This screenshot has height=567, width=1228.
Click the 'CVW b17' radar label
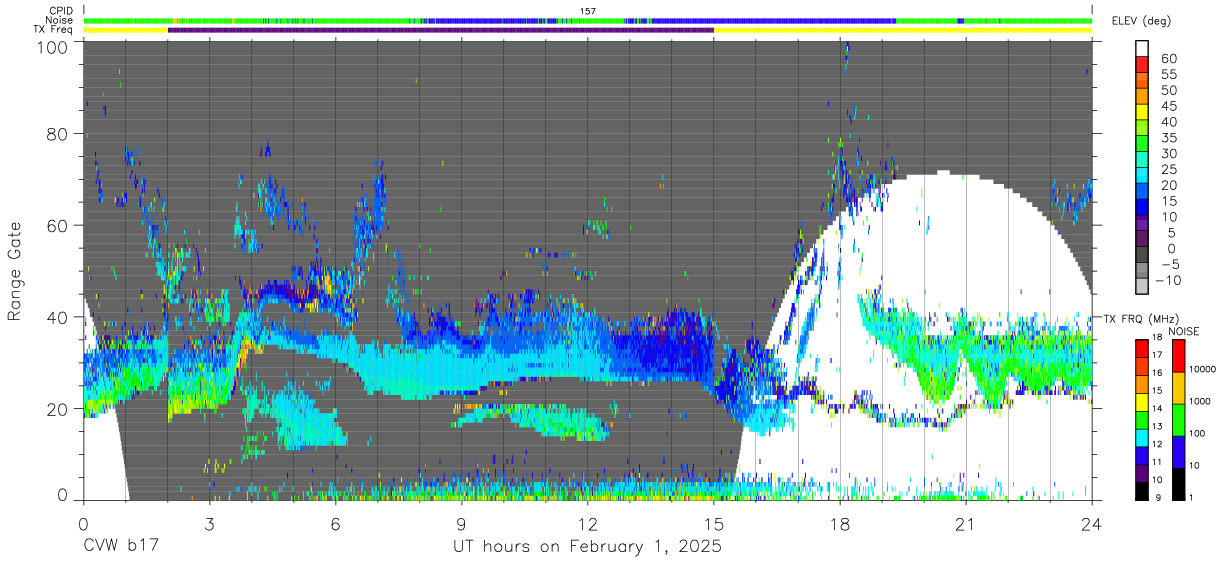[x=120, y=548]
